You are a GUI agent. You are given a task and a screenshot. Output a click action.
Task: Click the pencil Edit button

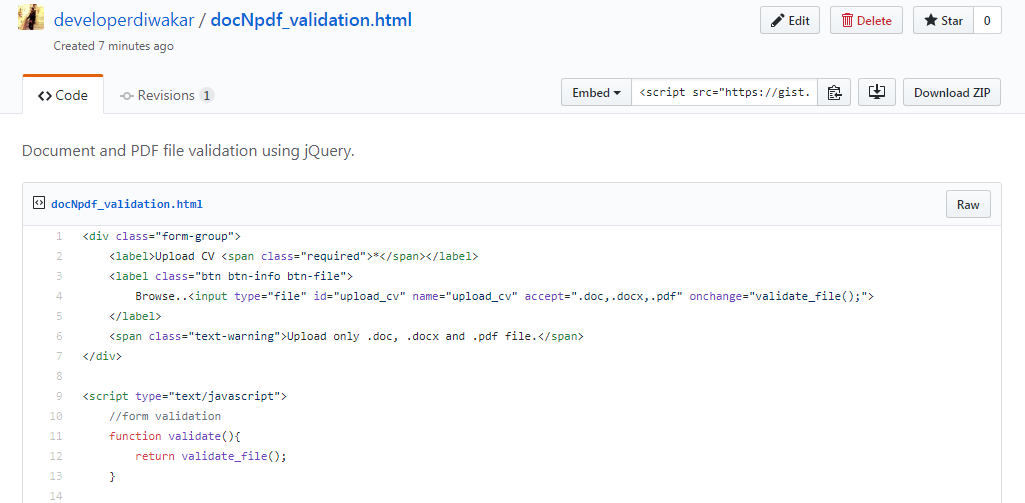(x=790, y=20)
